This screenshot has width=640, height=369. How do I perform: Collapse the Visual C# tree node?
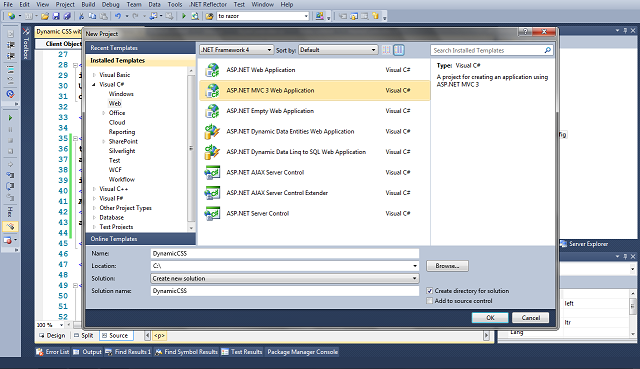(94, 84)
